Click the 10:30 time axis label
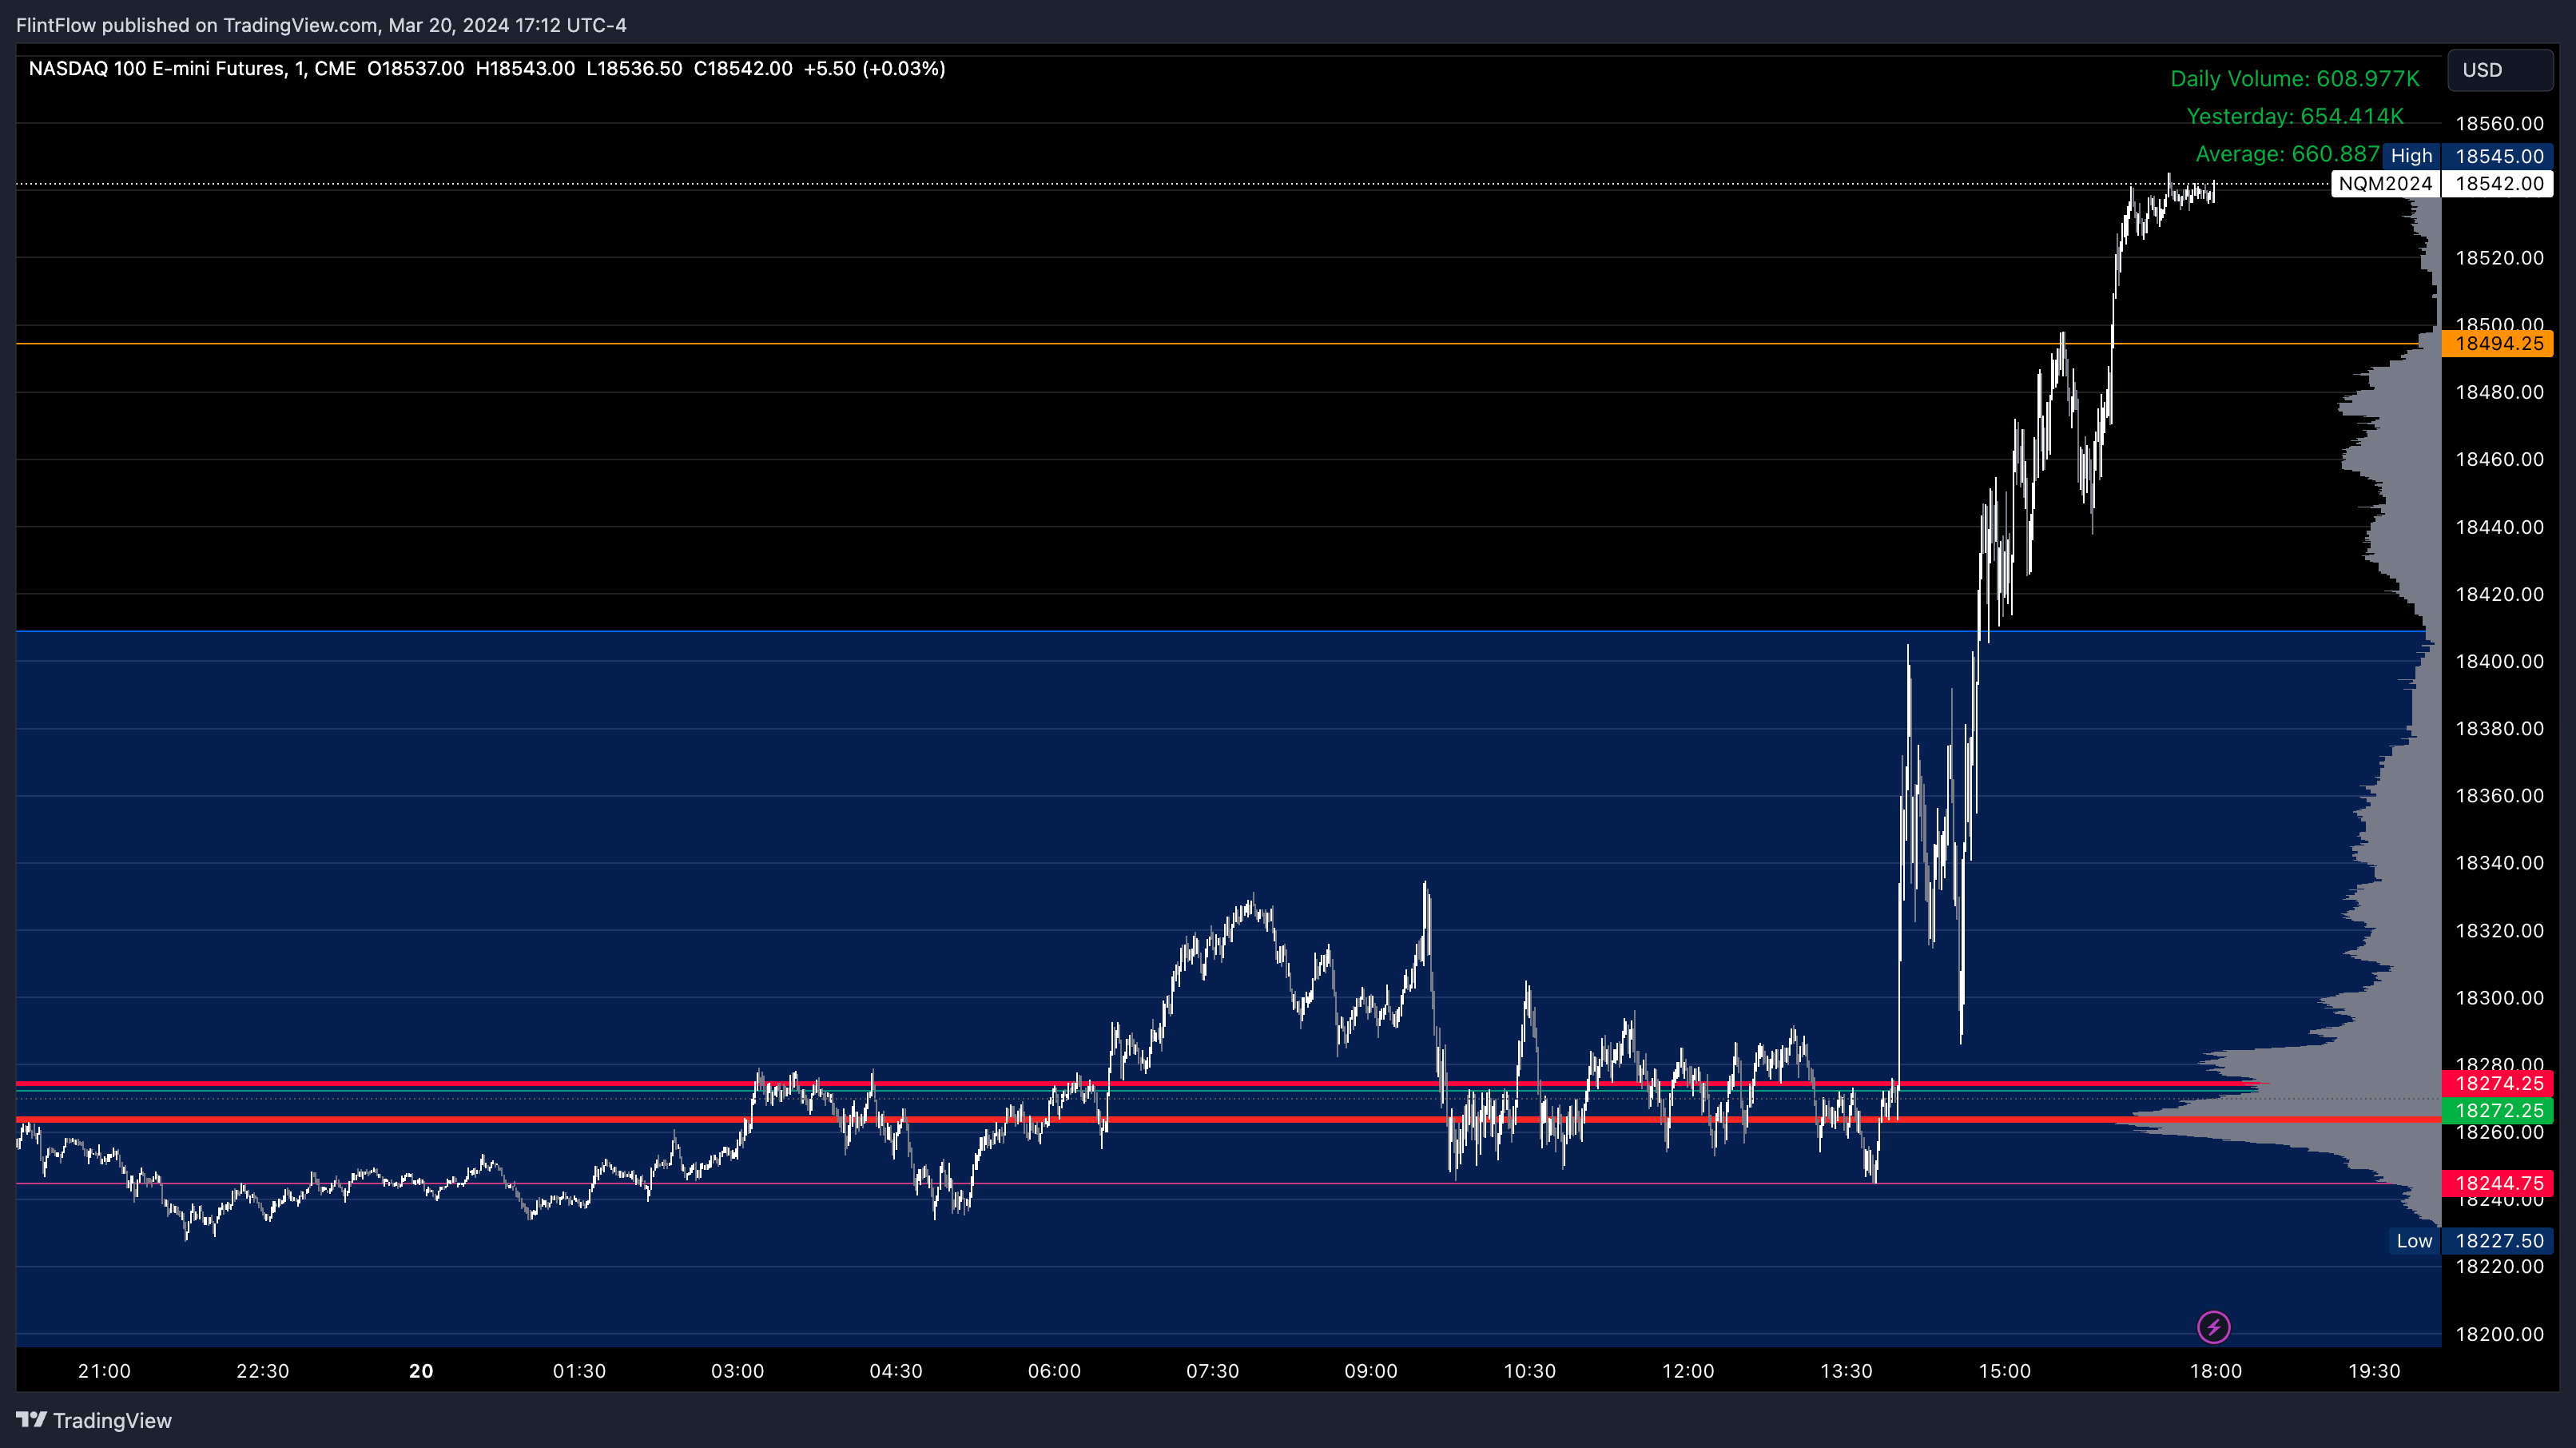This screenshot has width=2576, height=1448. [x=1529, y=1371]
